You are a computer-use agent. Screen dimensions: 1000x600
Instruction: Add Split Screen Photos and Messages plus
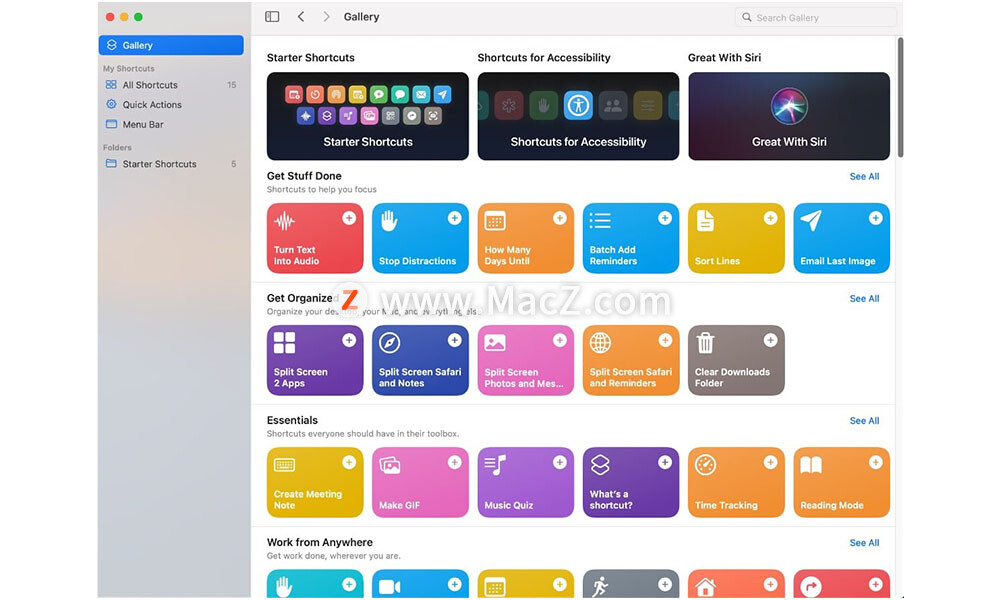pos(559,340)
